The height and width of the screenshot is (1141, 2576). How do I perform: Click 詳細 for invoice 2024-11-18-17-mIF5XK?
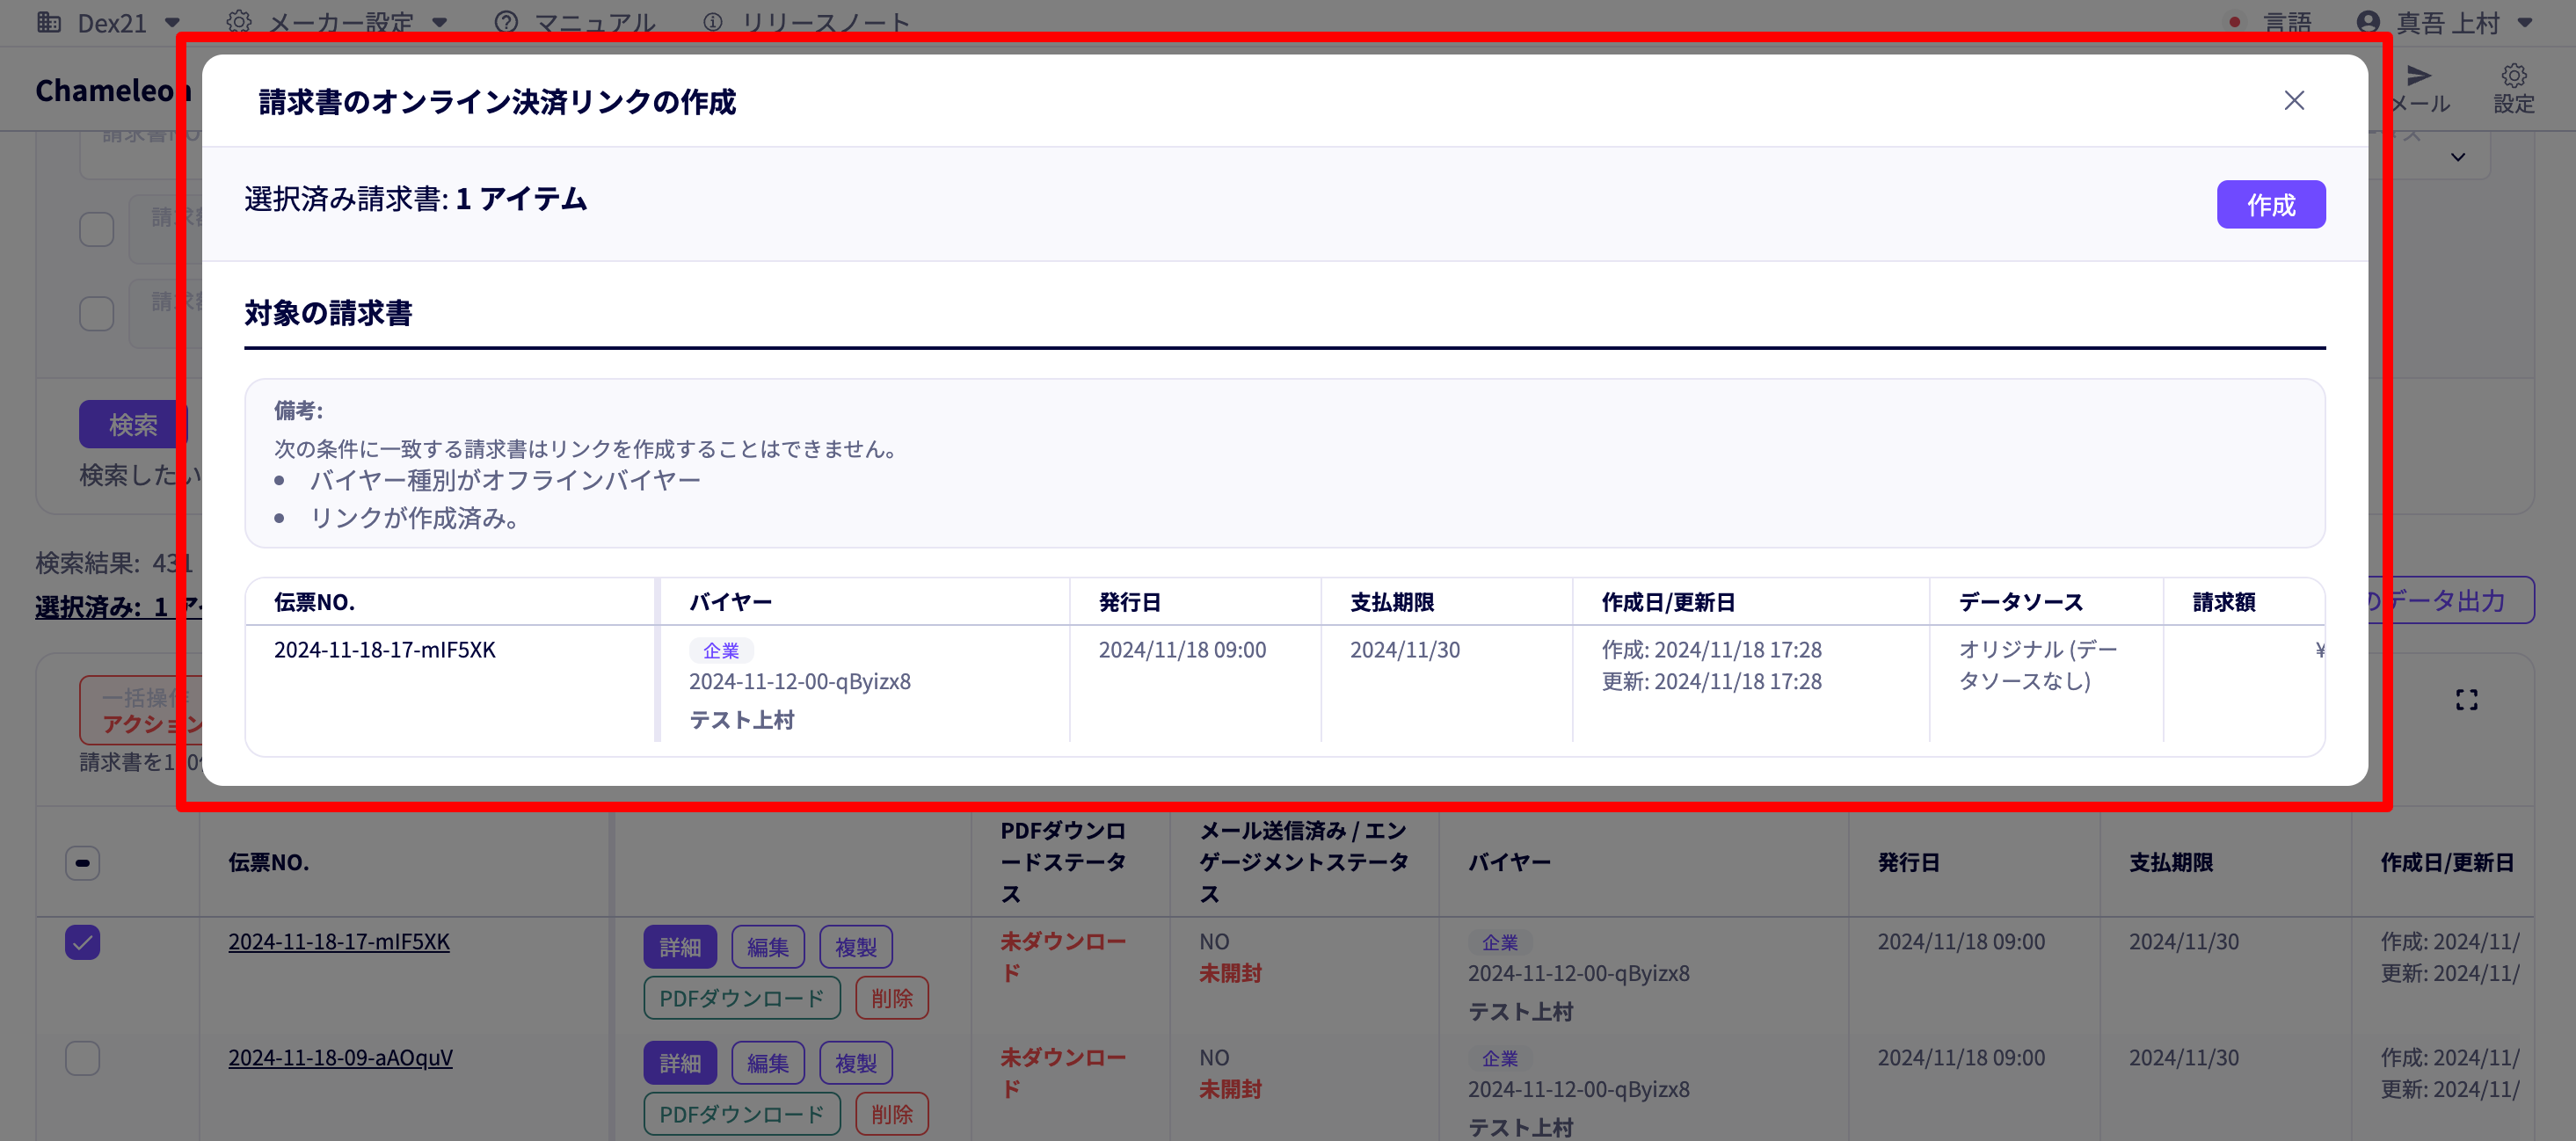[x=680, y=947]
